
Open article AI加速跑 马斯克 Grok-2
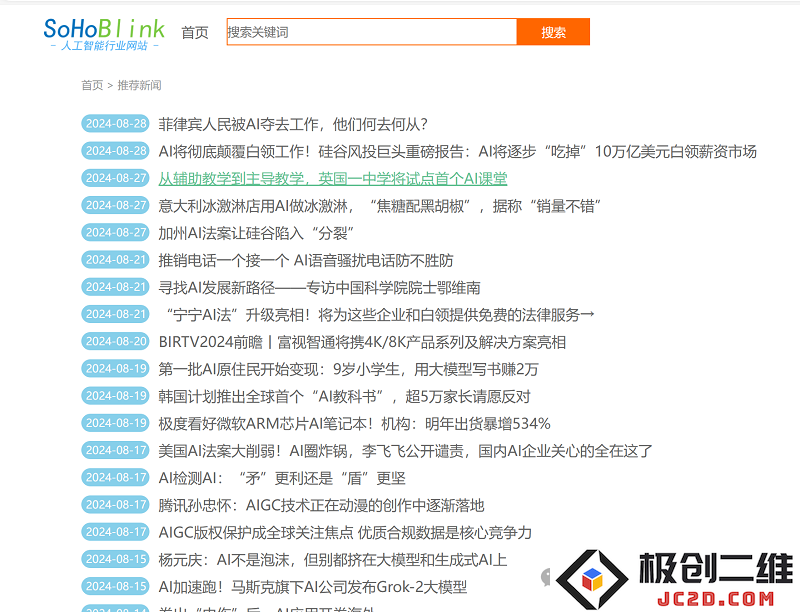[x=313, y=587]
